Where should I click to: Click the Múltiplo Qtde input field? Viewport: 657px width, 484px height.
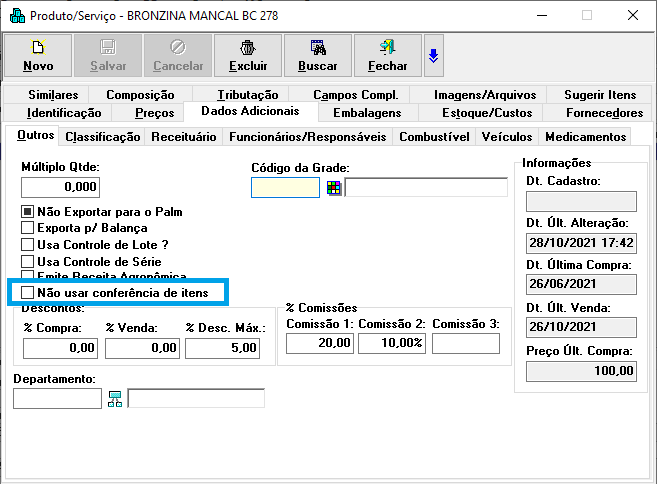pyautogui.click(x=60, y=187)
